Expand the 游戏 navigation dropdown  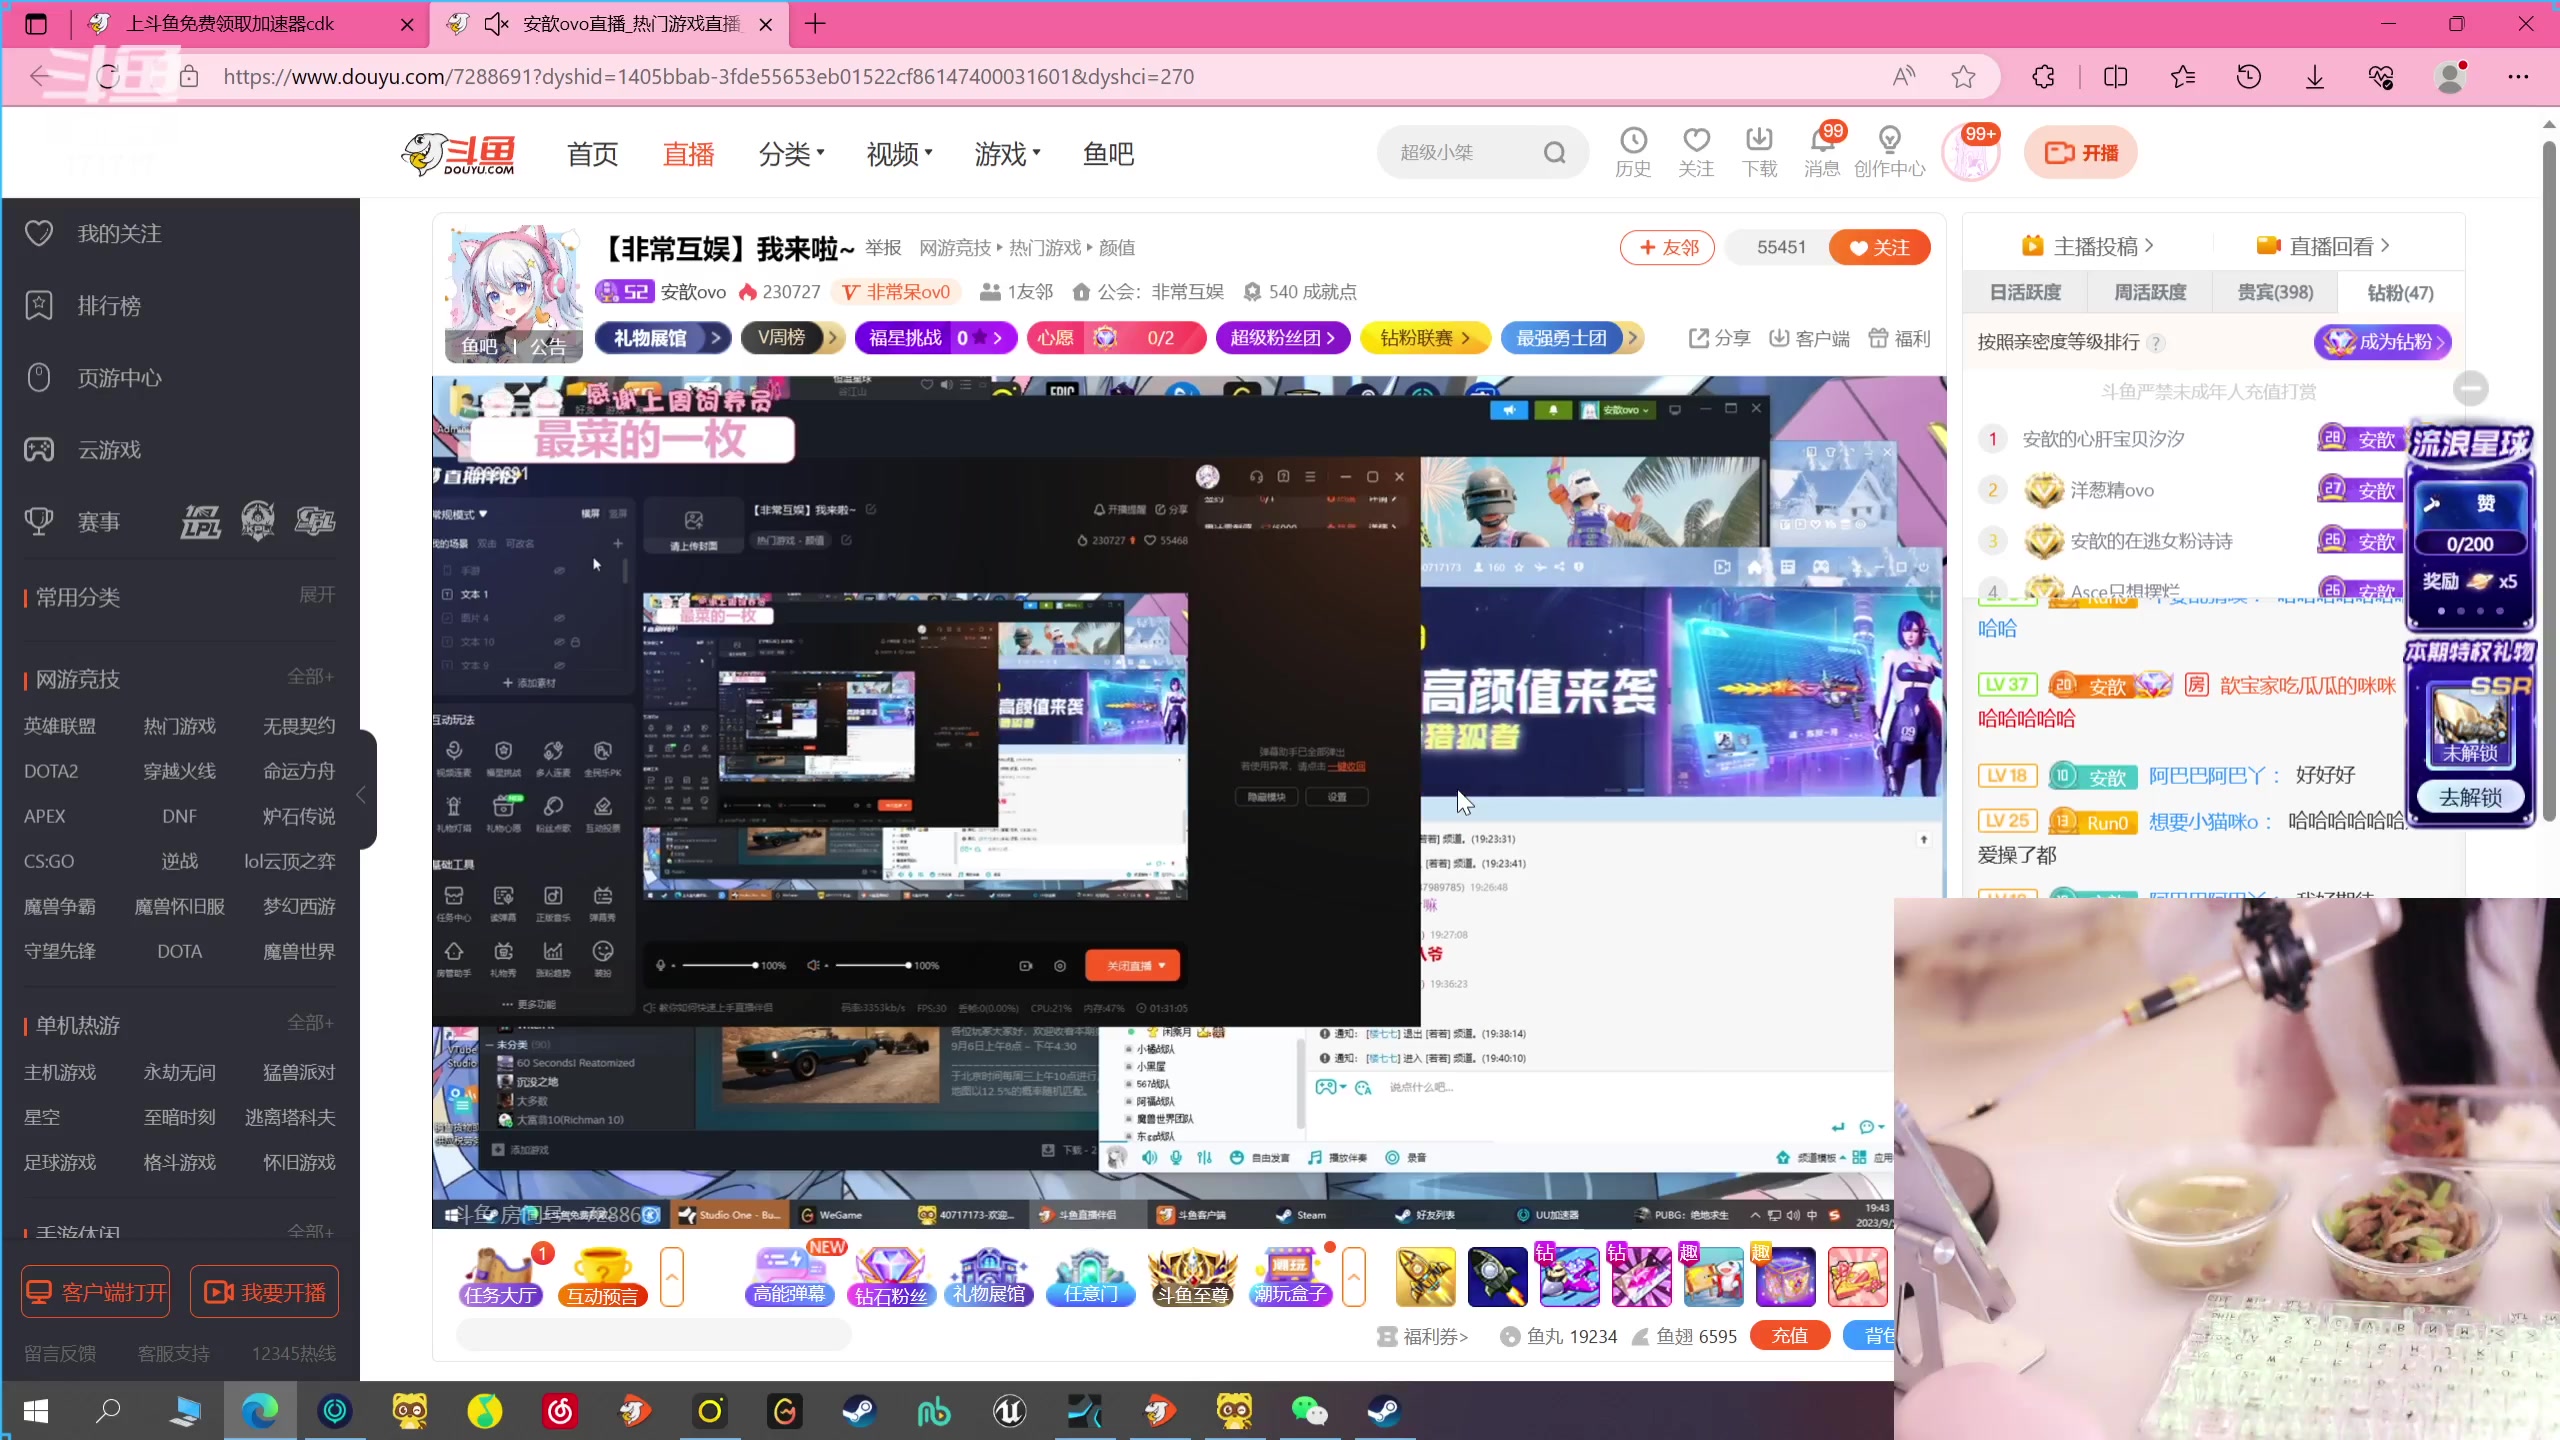pyautogui.click(x=1005, y=152)
